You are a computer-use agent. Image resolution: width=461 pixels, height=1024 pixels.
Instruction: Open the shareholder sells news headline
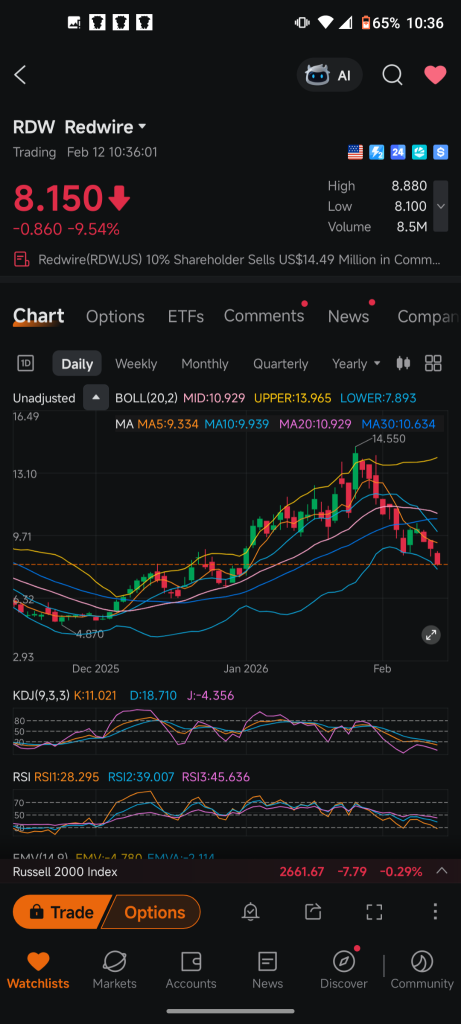tap(240, 260)
